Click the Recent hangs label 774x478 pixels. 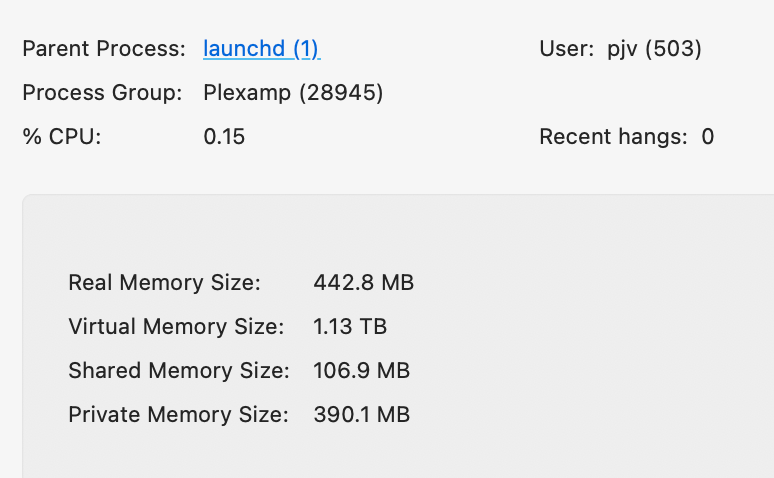tap(613, 137)
